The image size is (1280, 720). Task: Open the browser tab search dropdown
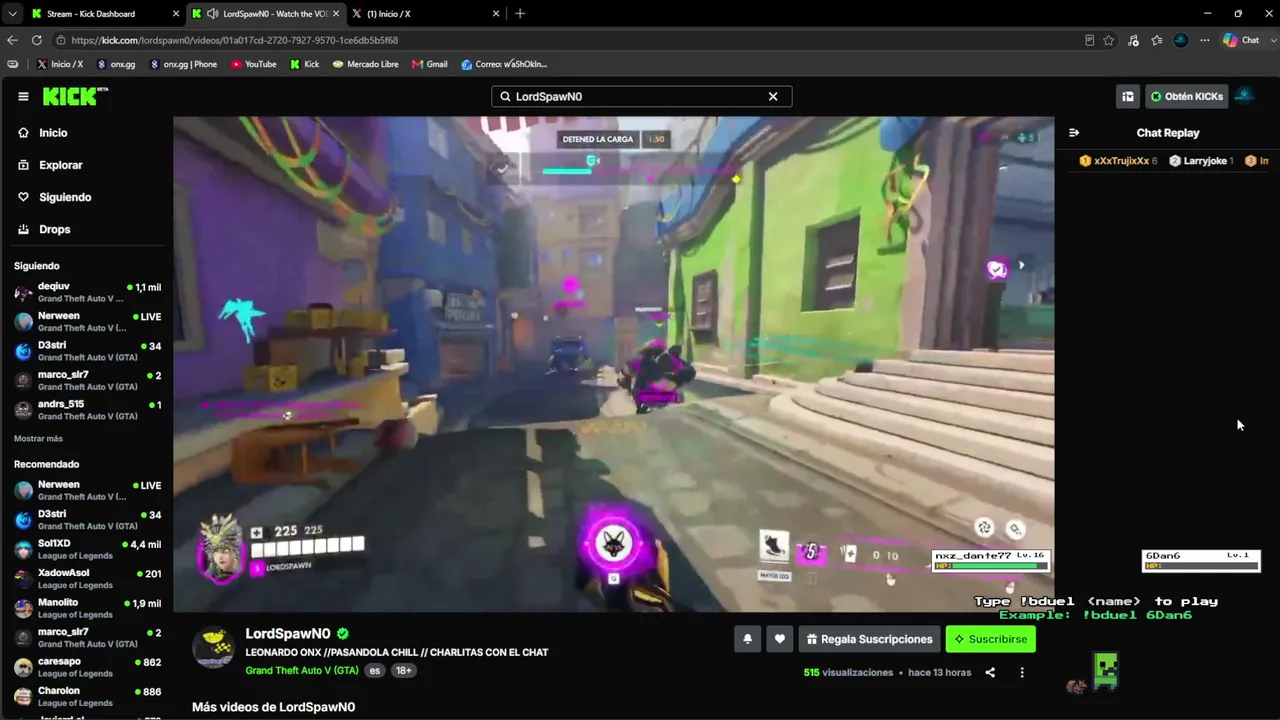(12, 14)
